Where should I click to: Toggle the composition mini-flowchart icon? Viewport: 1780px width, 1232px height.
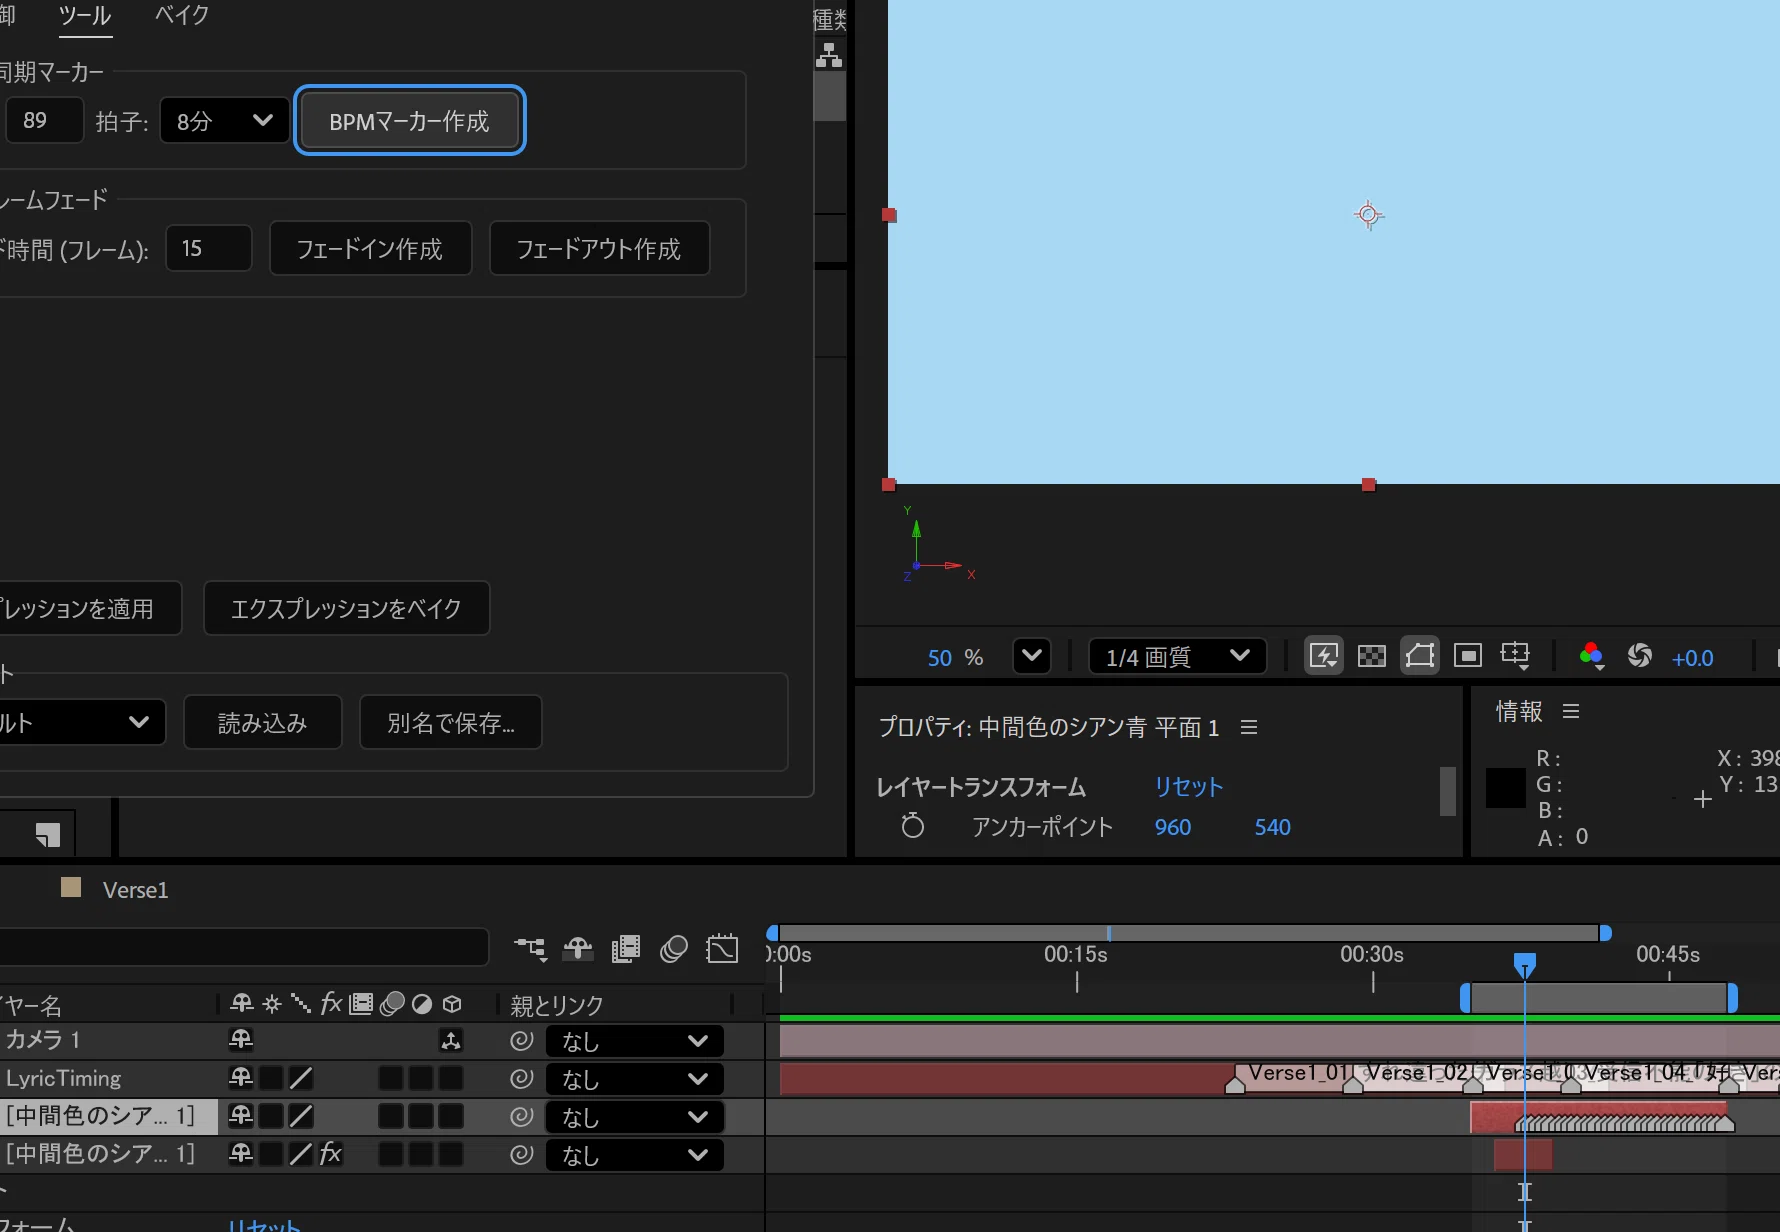[530, 948]
